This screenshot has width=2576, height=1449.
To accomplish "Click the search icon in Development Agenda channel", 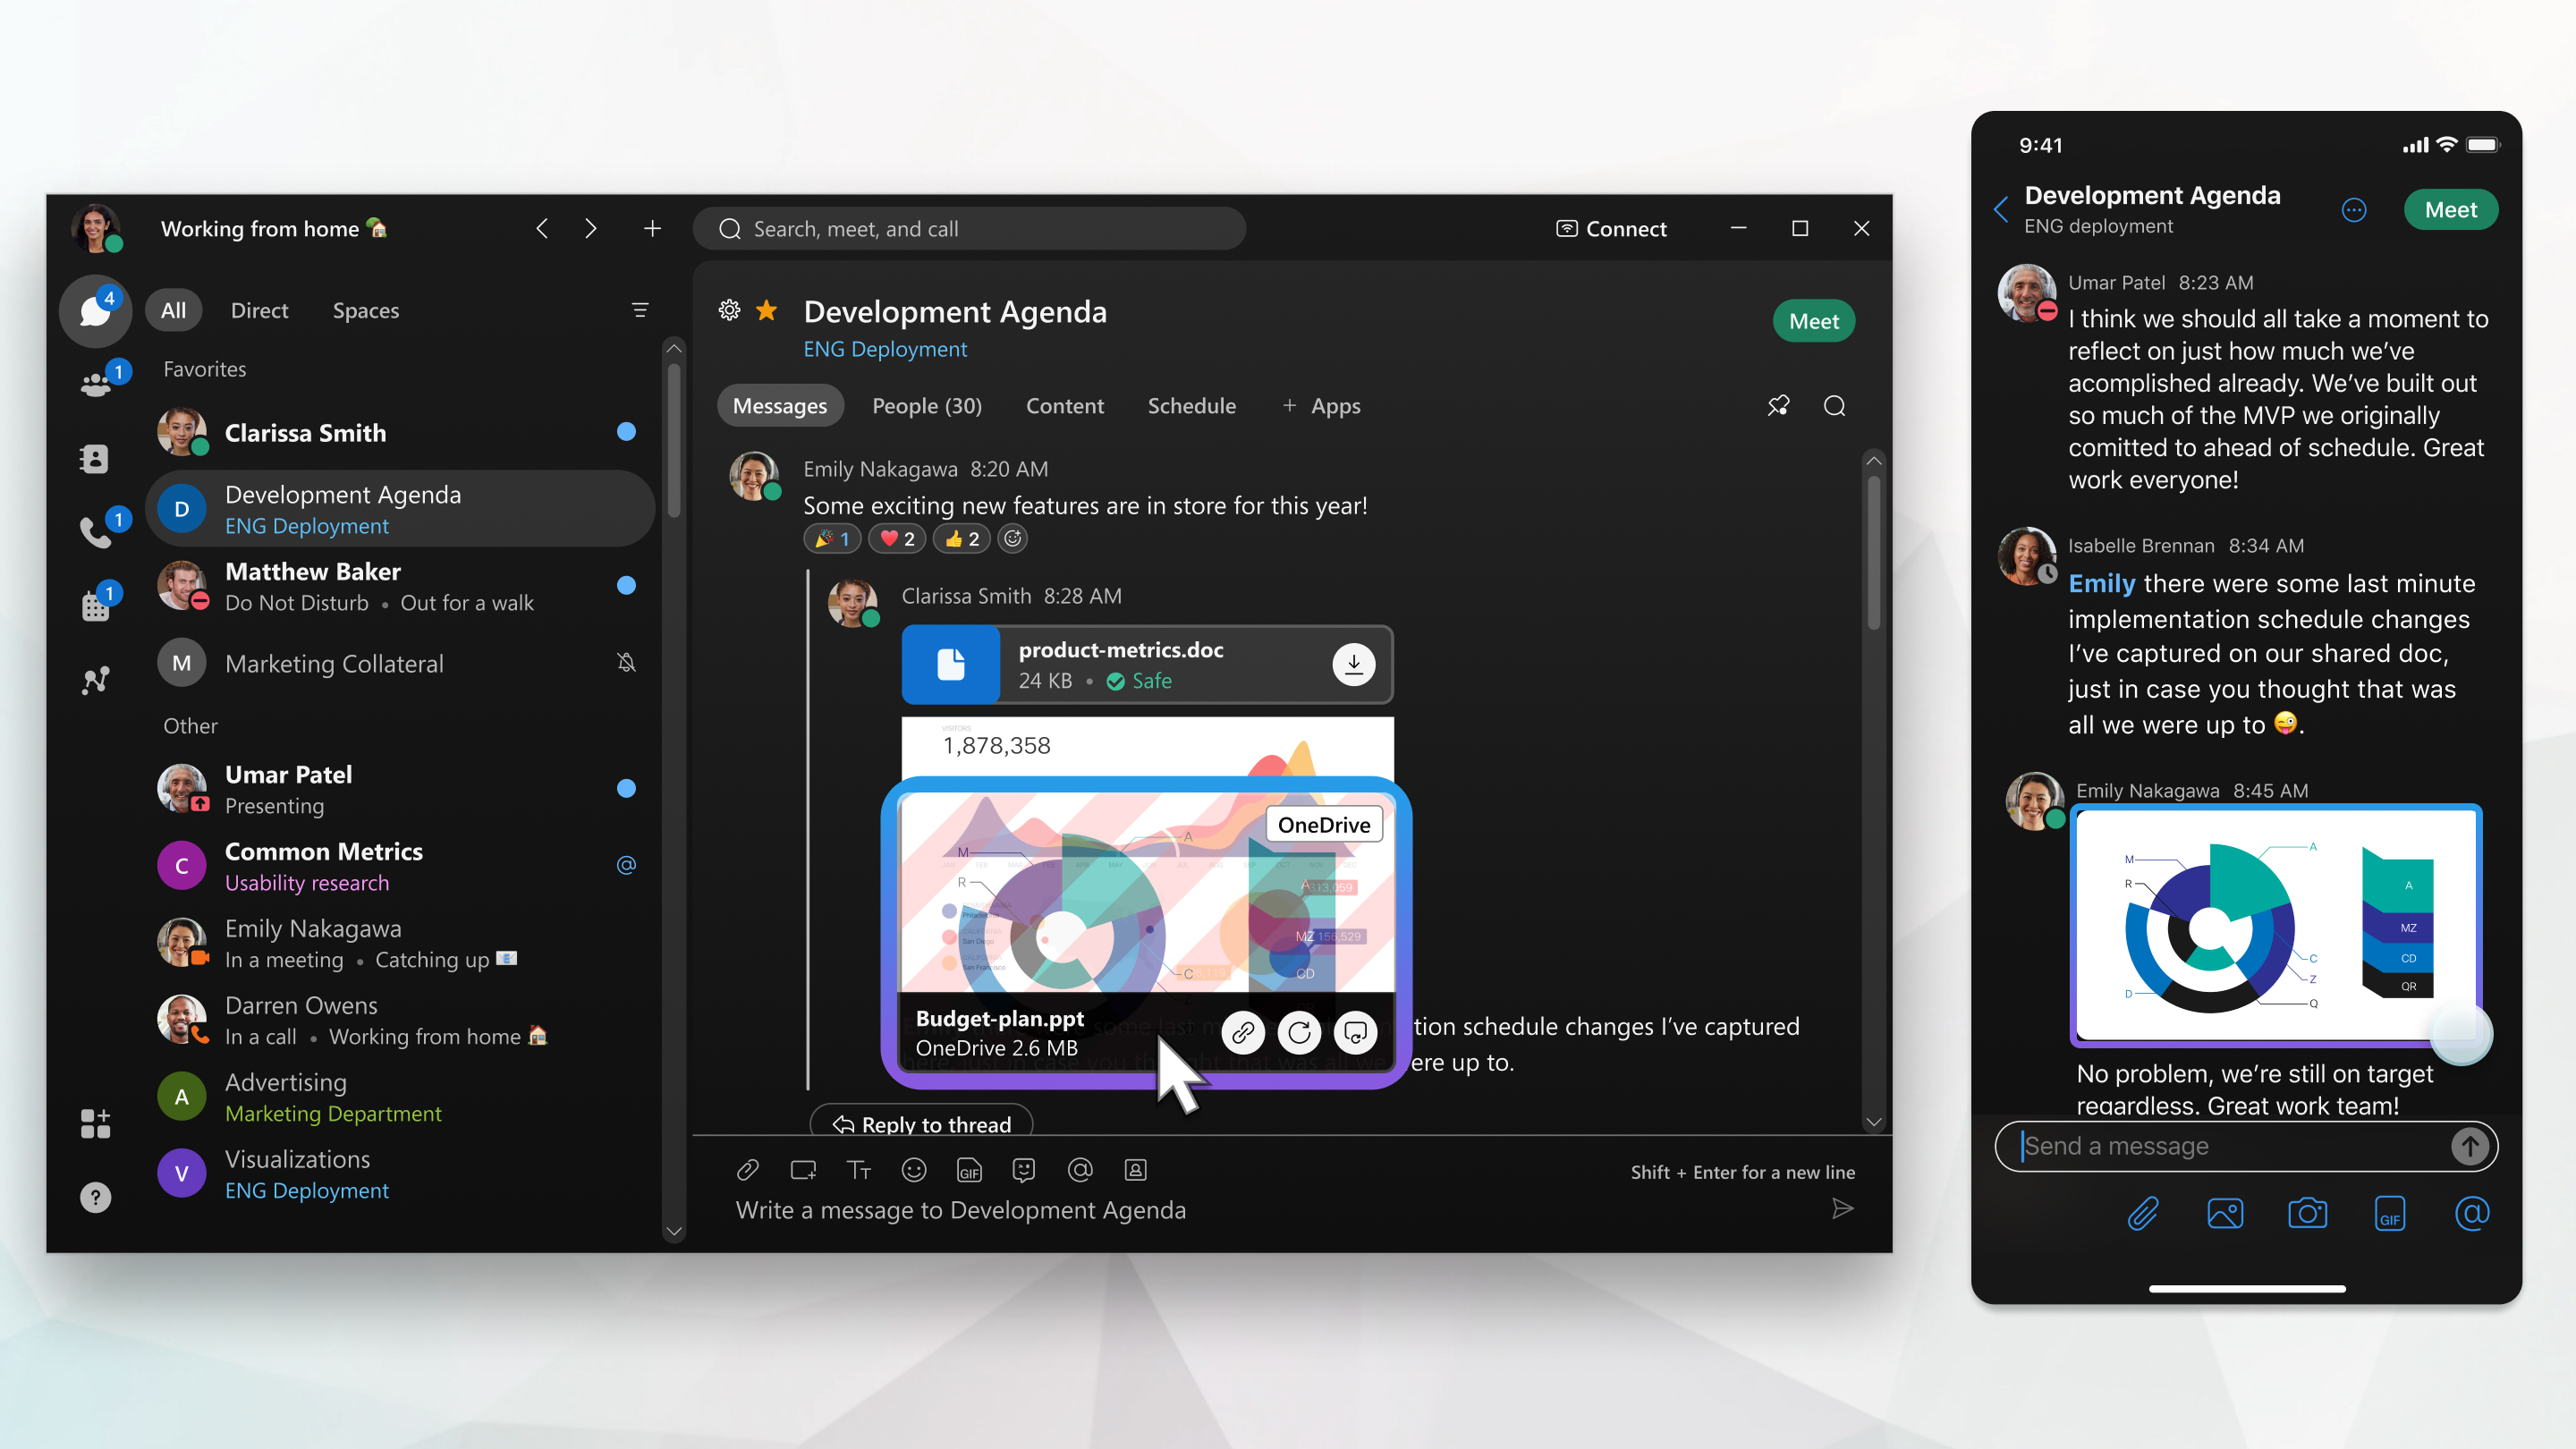I will (1835, 405).
